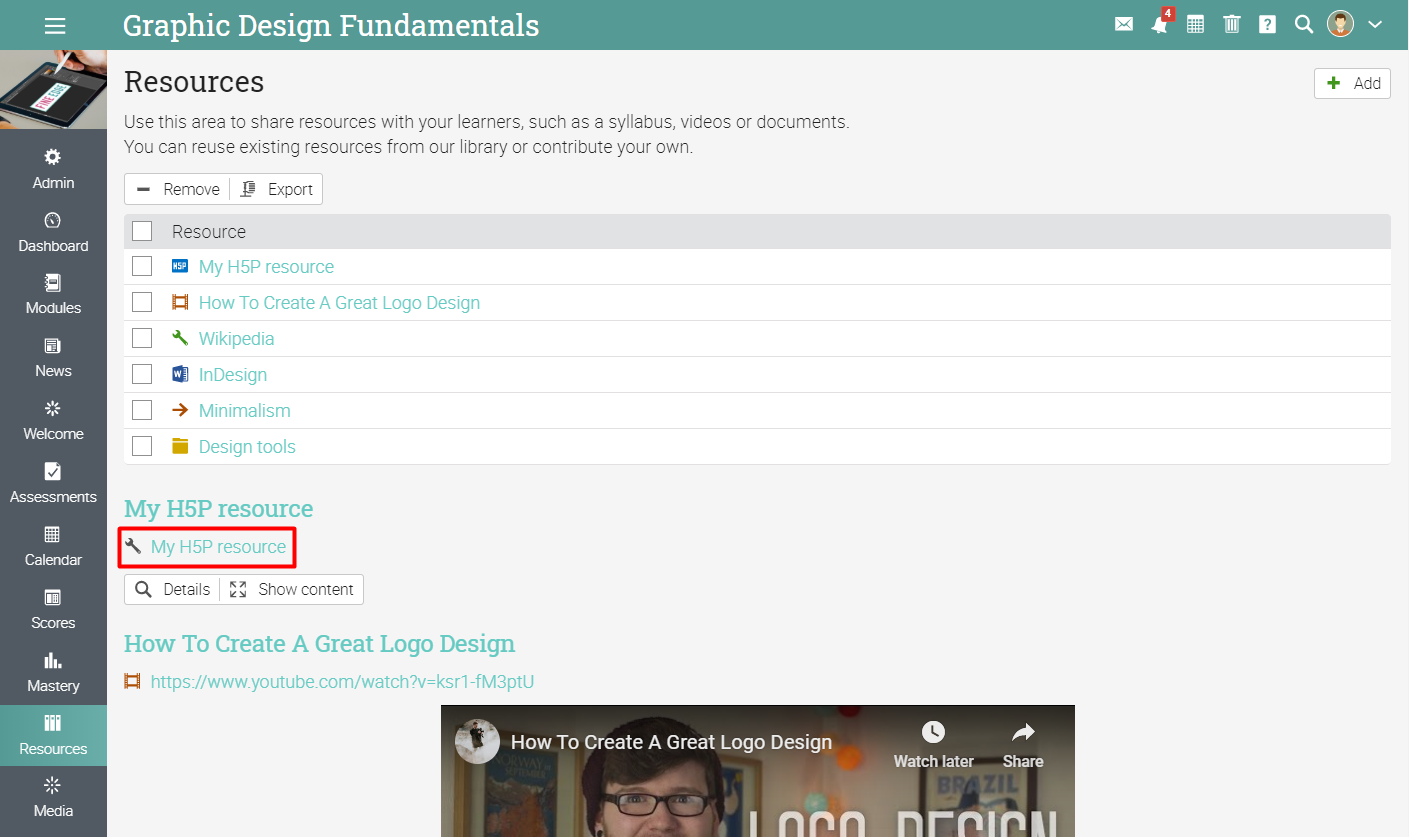
Task: Open the YouTube URL link
Action: (342, 682)
